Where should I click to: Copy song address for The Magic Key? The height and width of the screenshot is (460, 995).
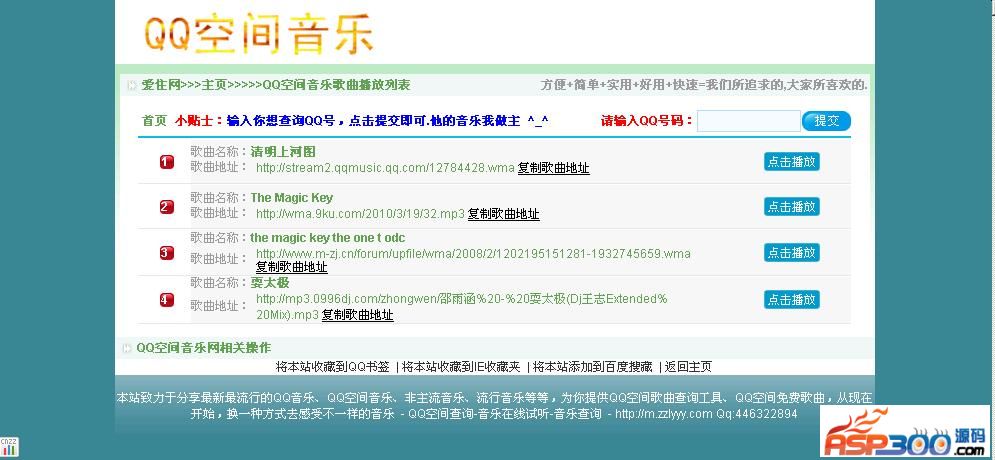coord(503,214)
